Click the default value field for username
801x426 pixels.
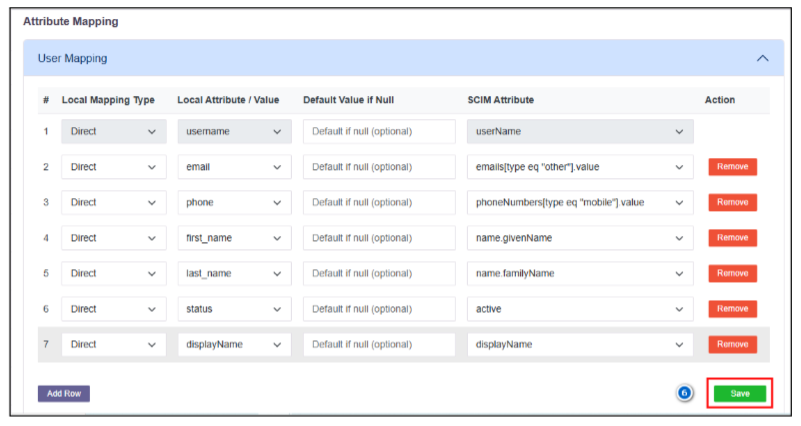click(x=379, y=131)
